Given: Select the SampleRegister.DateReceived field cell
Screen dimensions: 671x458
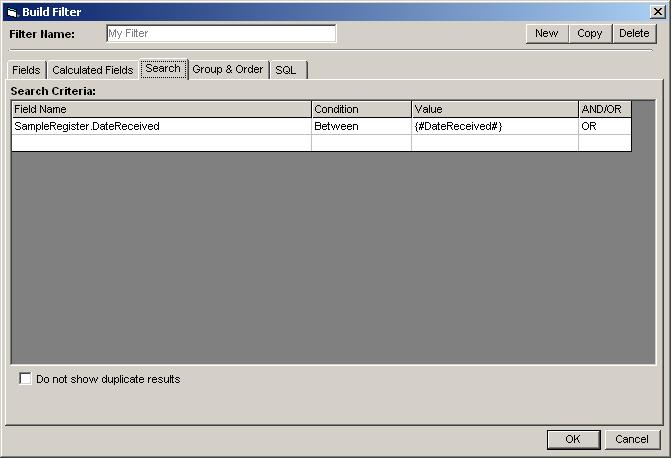Looking at the screenshot, I should coord(160,127).
